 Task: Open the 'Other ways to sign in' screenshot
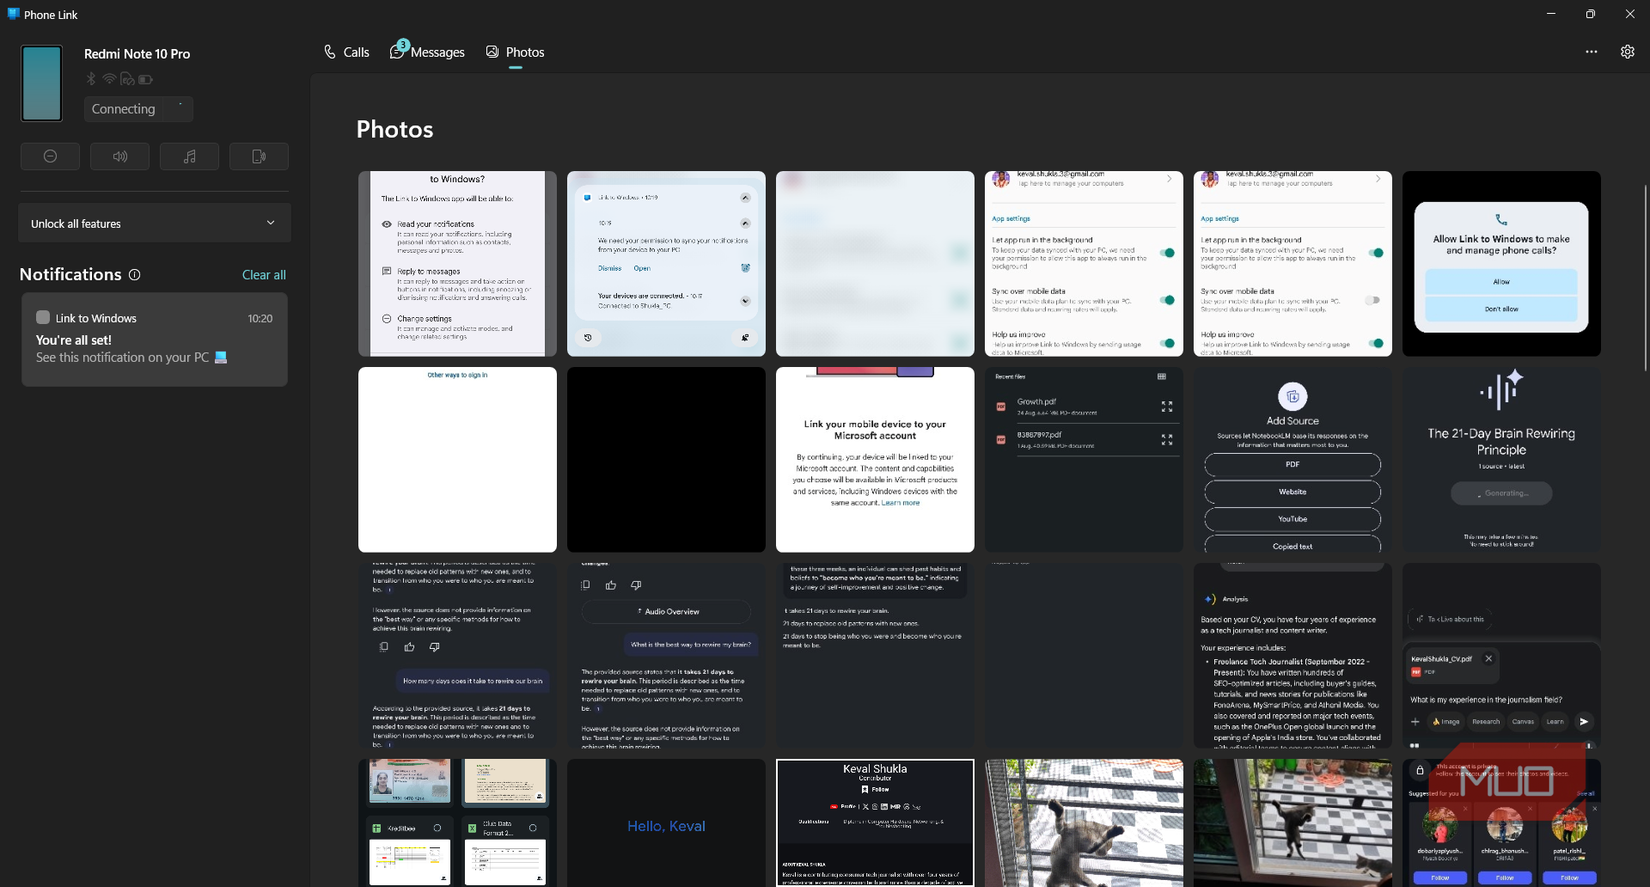point(457,459)
